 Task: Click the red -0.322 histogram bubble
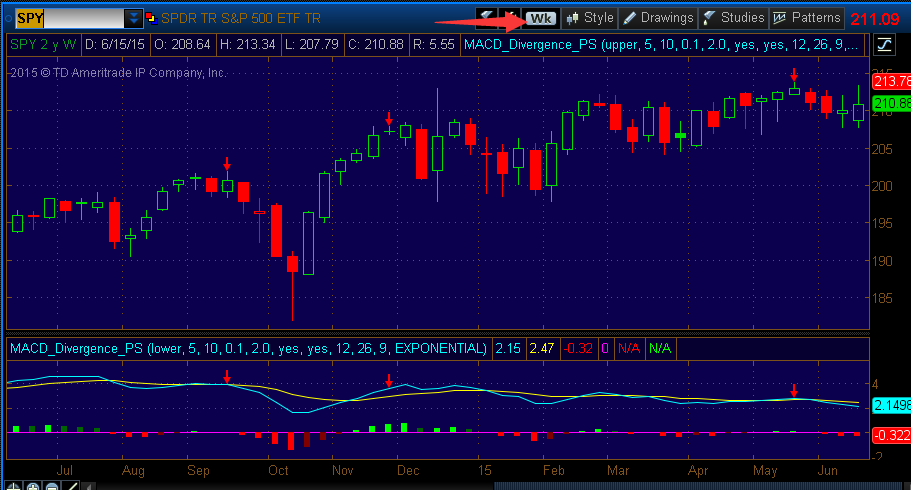[x=891, y=435]
